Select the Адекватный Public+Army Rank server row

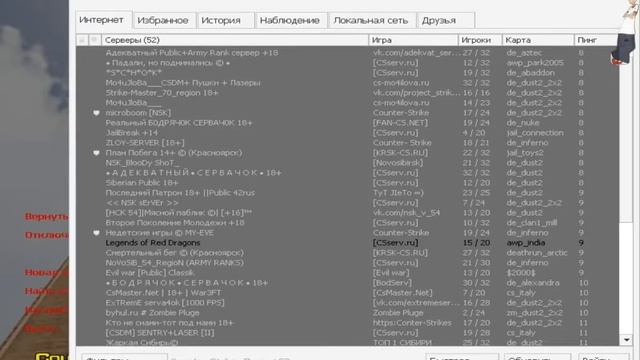click(x=347, y=53)
